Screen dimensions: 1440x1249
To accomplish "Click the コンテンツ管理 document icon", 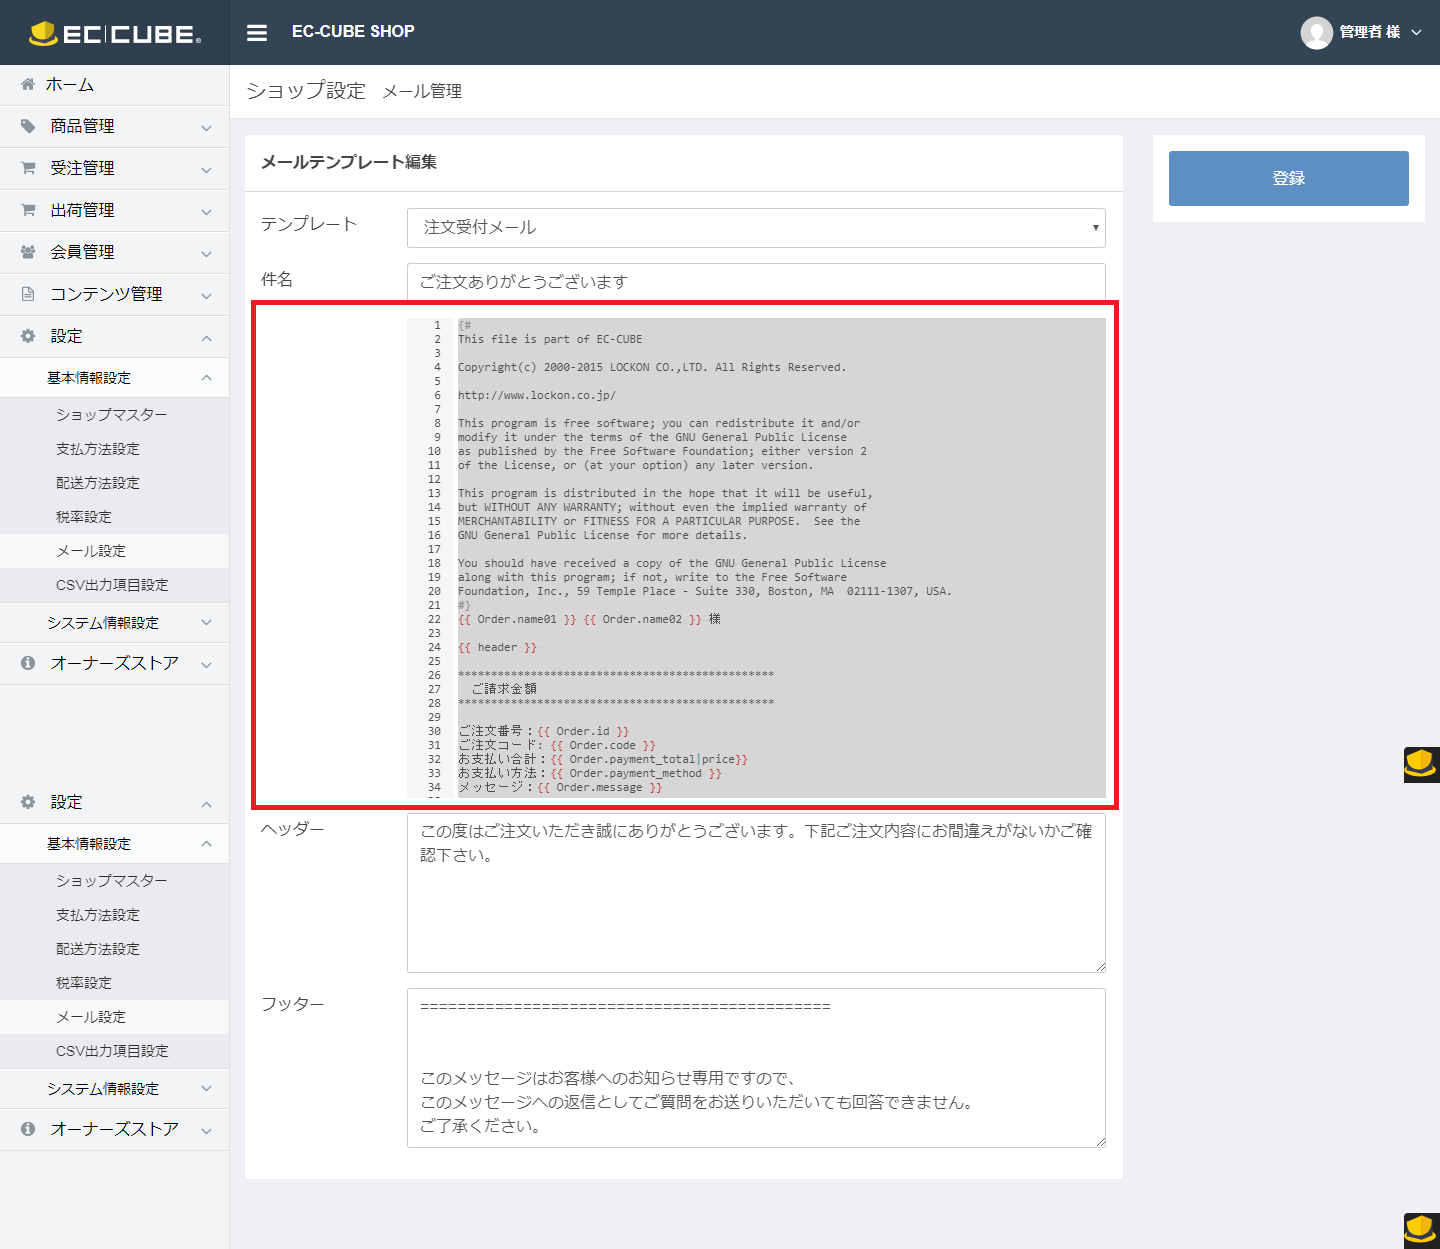I will point(28,294).
